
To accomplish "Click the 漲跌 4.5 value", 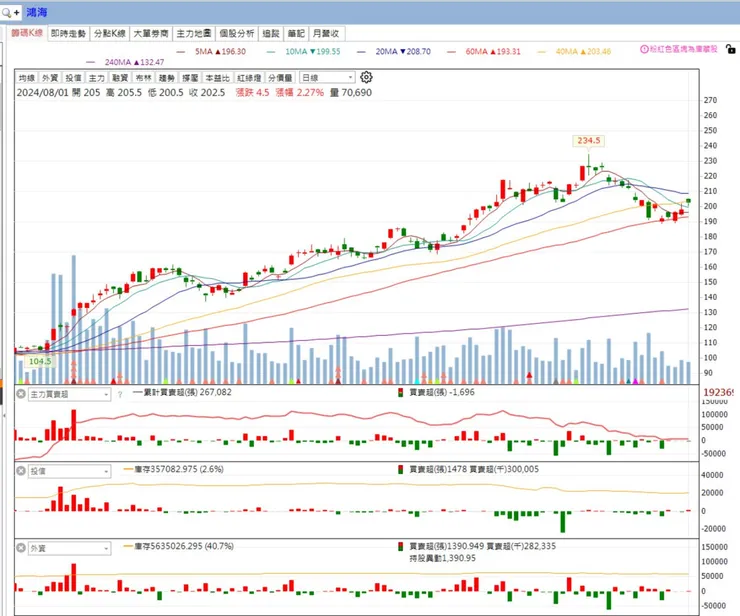I will pyautogui.click(x=252, y=93).
